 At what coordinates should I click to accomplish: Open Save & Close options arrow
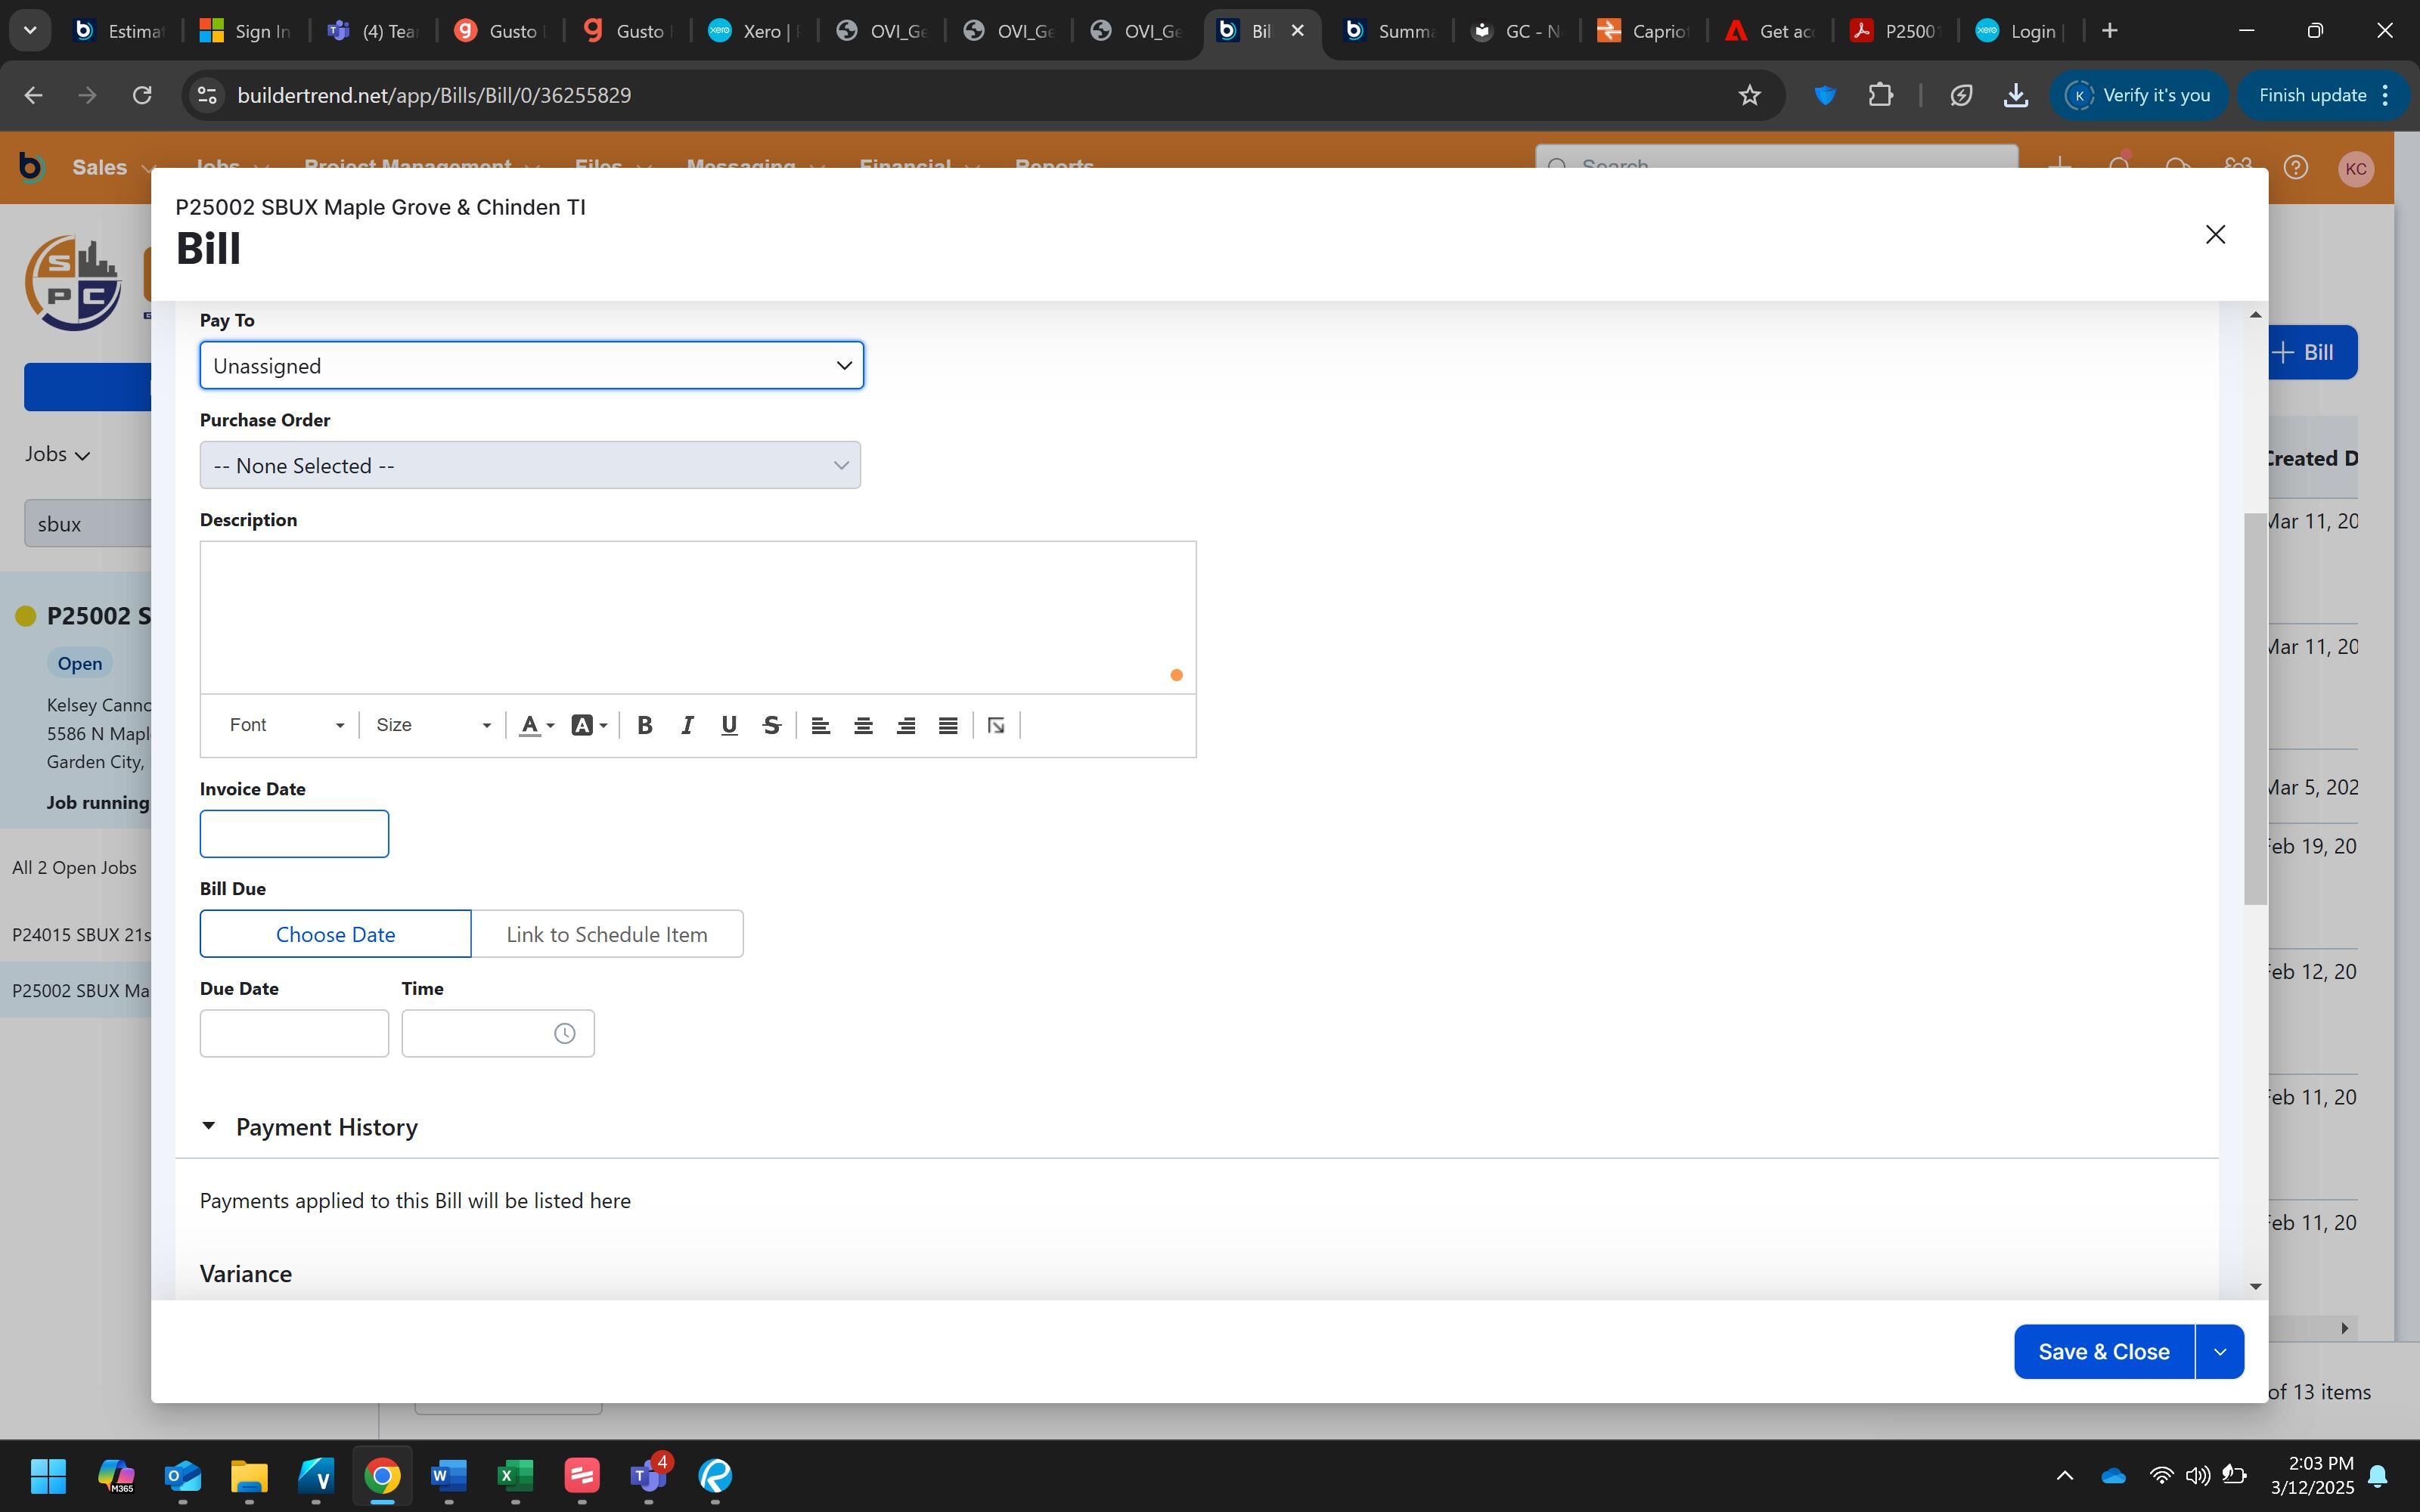(2220, 1352)
